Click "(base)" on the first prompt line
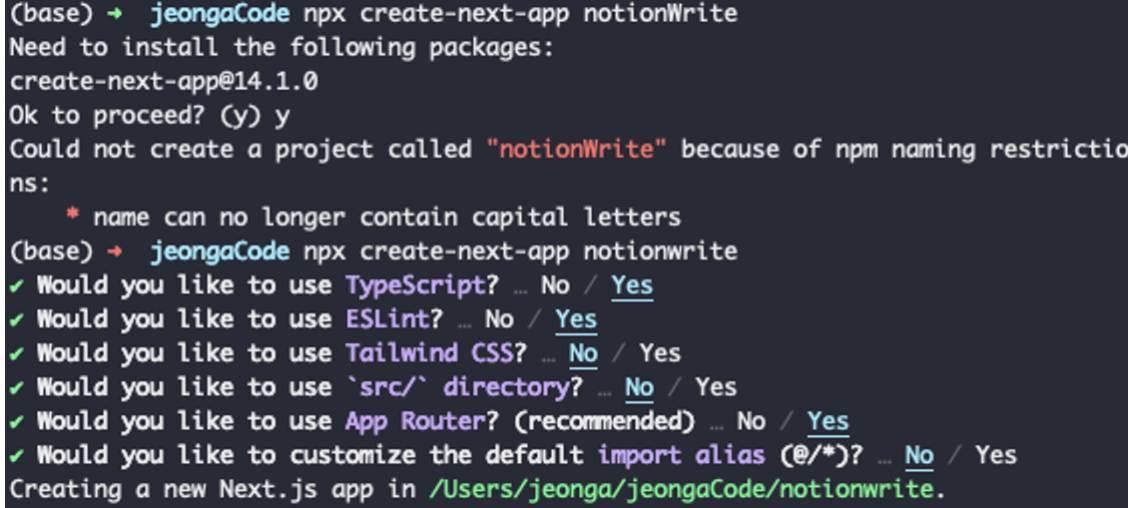Viewport: 1128px width, 508px height. pos(51,13)
